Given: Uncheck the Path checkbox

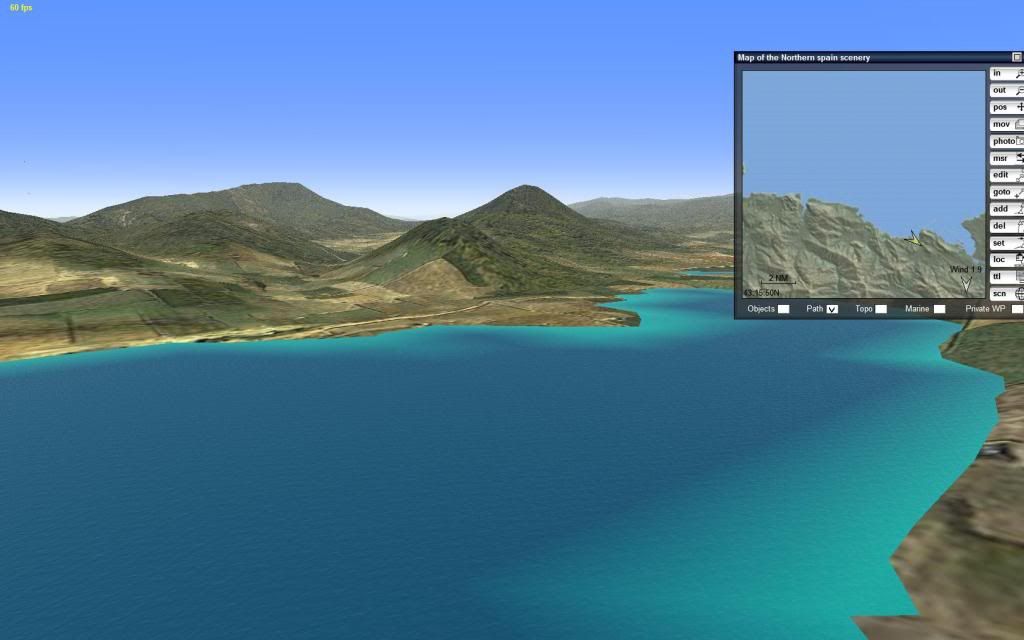Looking at the screenshot, I should click(832, 309).
